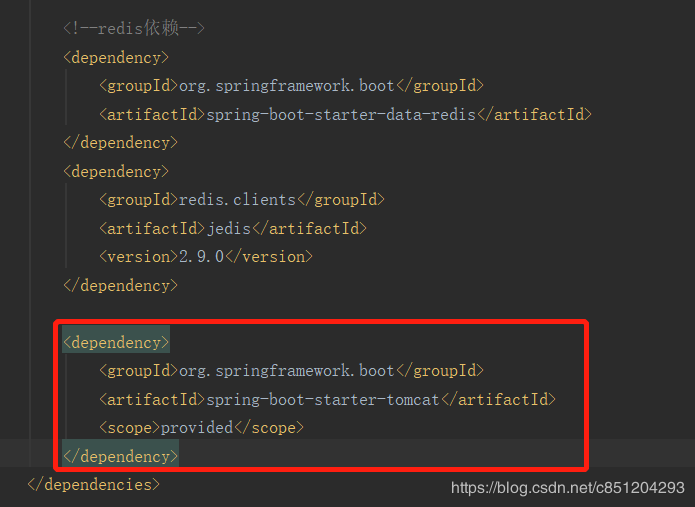Click the blank line above the highlighted dependency
This screenshot has width=695, height=507.
[x=300, y=313]
